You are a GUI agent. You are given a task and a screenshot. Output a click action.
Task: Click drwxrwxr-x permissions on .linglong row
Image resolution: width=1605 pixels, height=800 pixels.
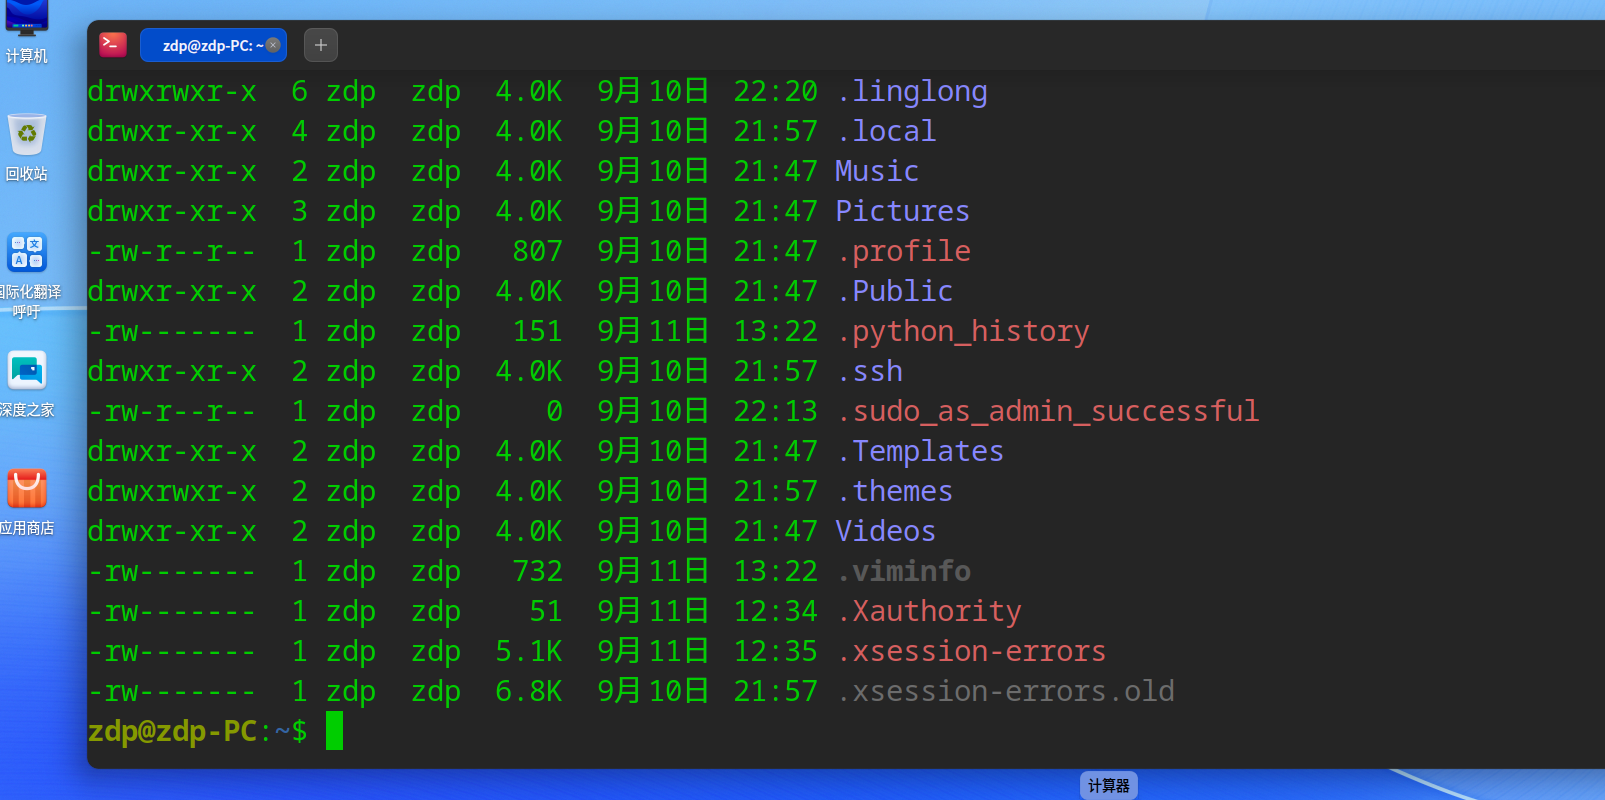click(172, 92)
